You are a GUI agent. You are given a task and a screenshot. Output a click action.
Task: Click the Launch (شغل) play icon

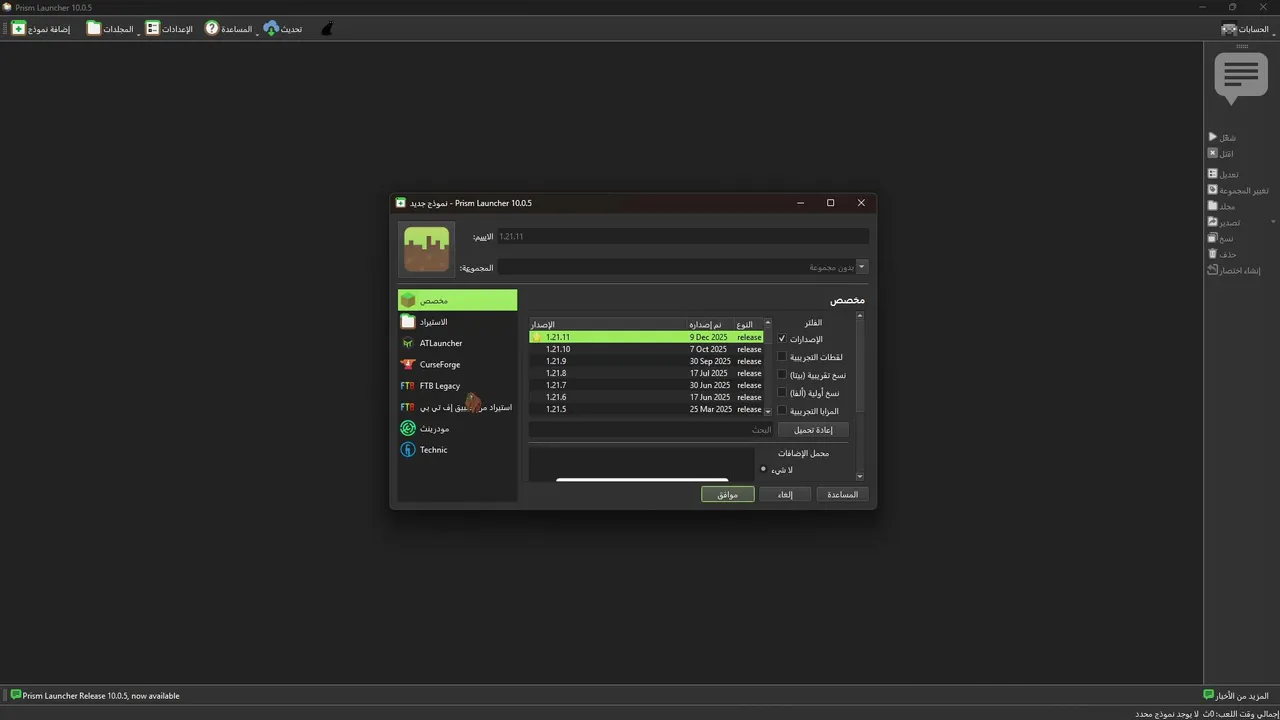[1213, 137]
